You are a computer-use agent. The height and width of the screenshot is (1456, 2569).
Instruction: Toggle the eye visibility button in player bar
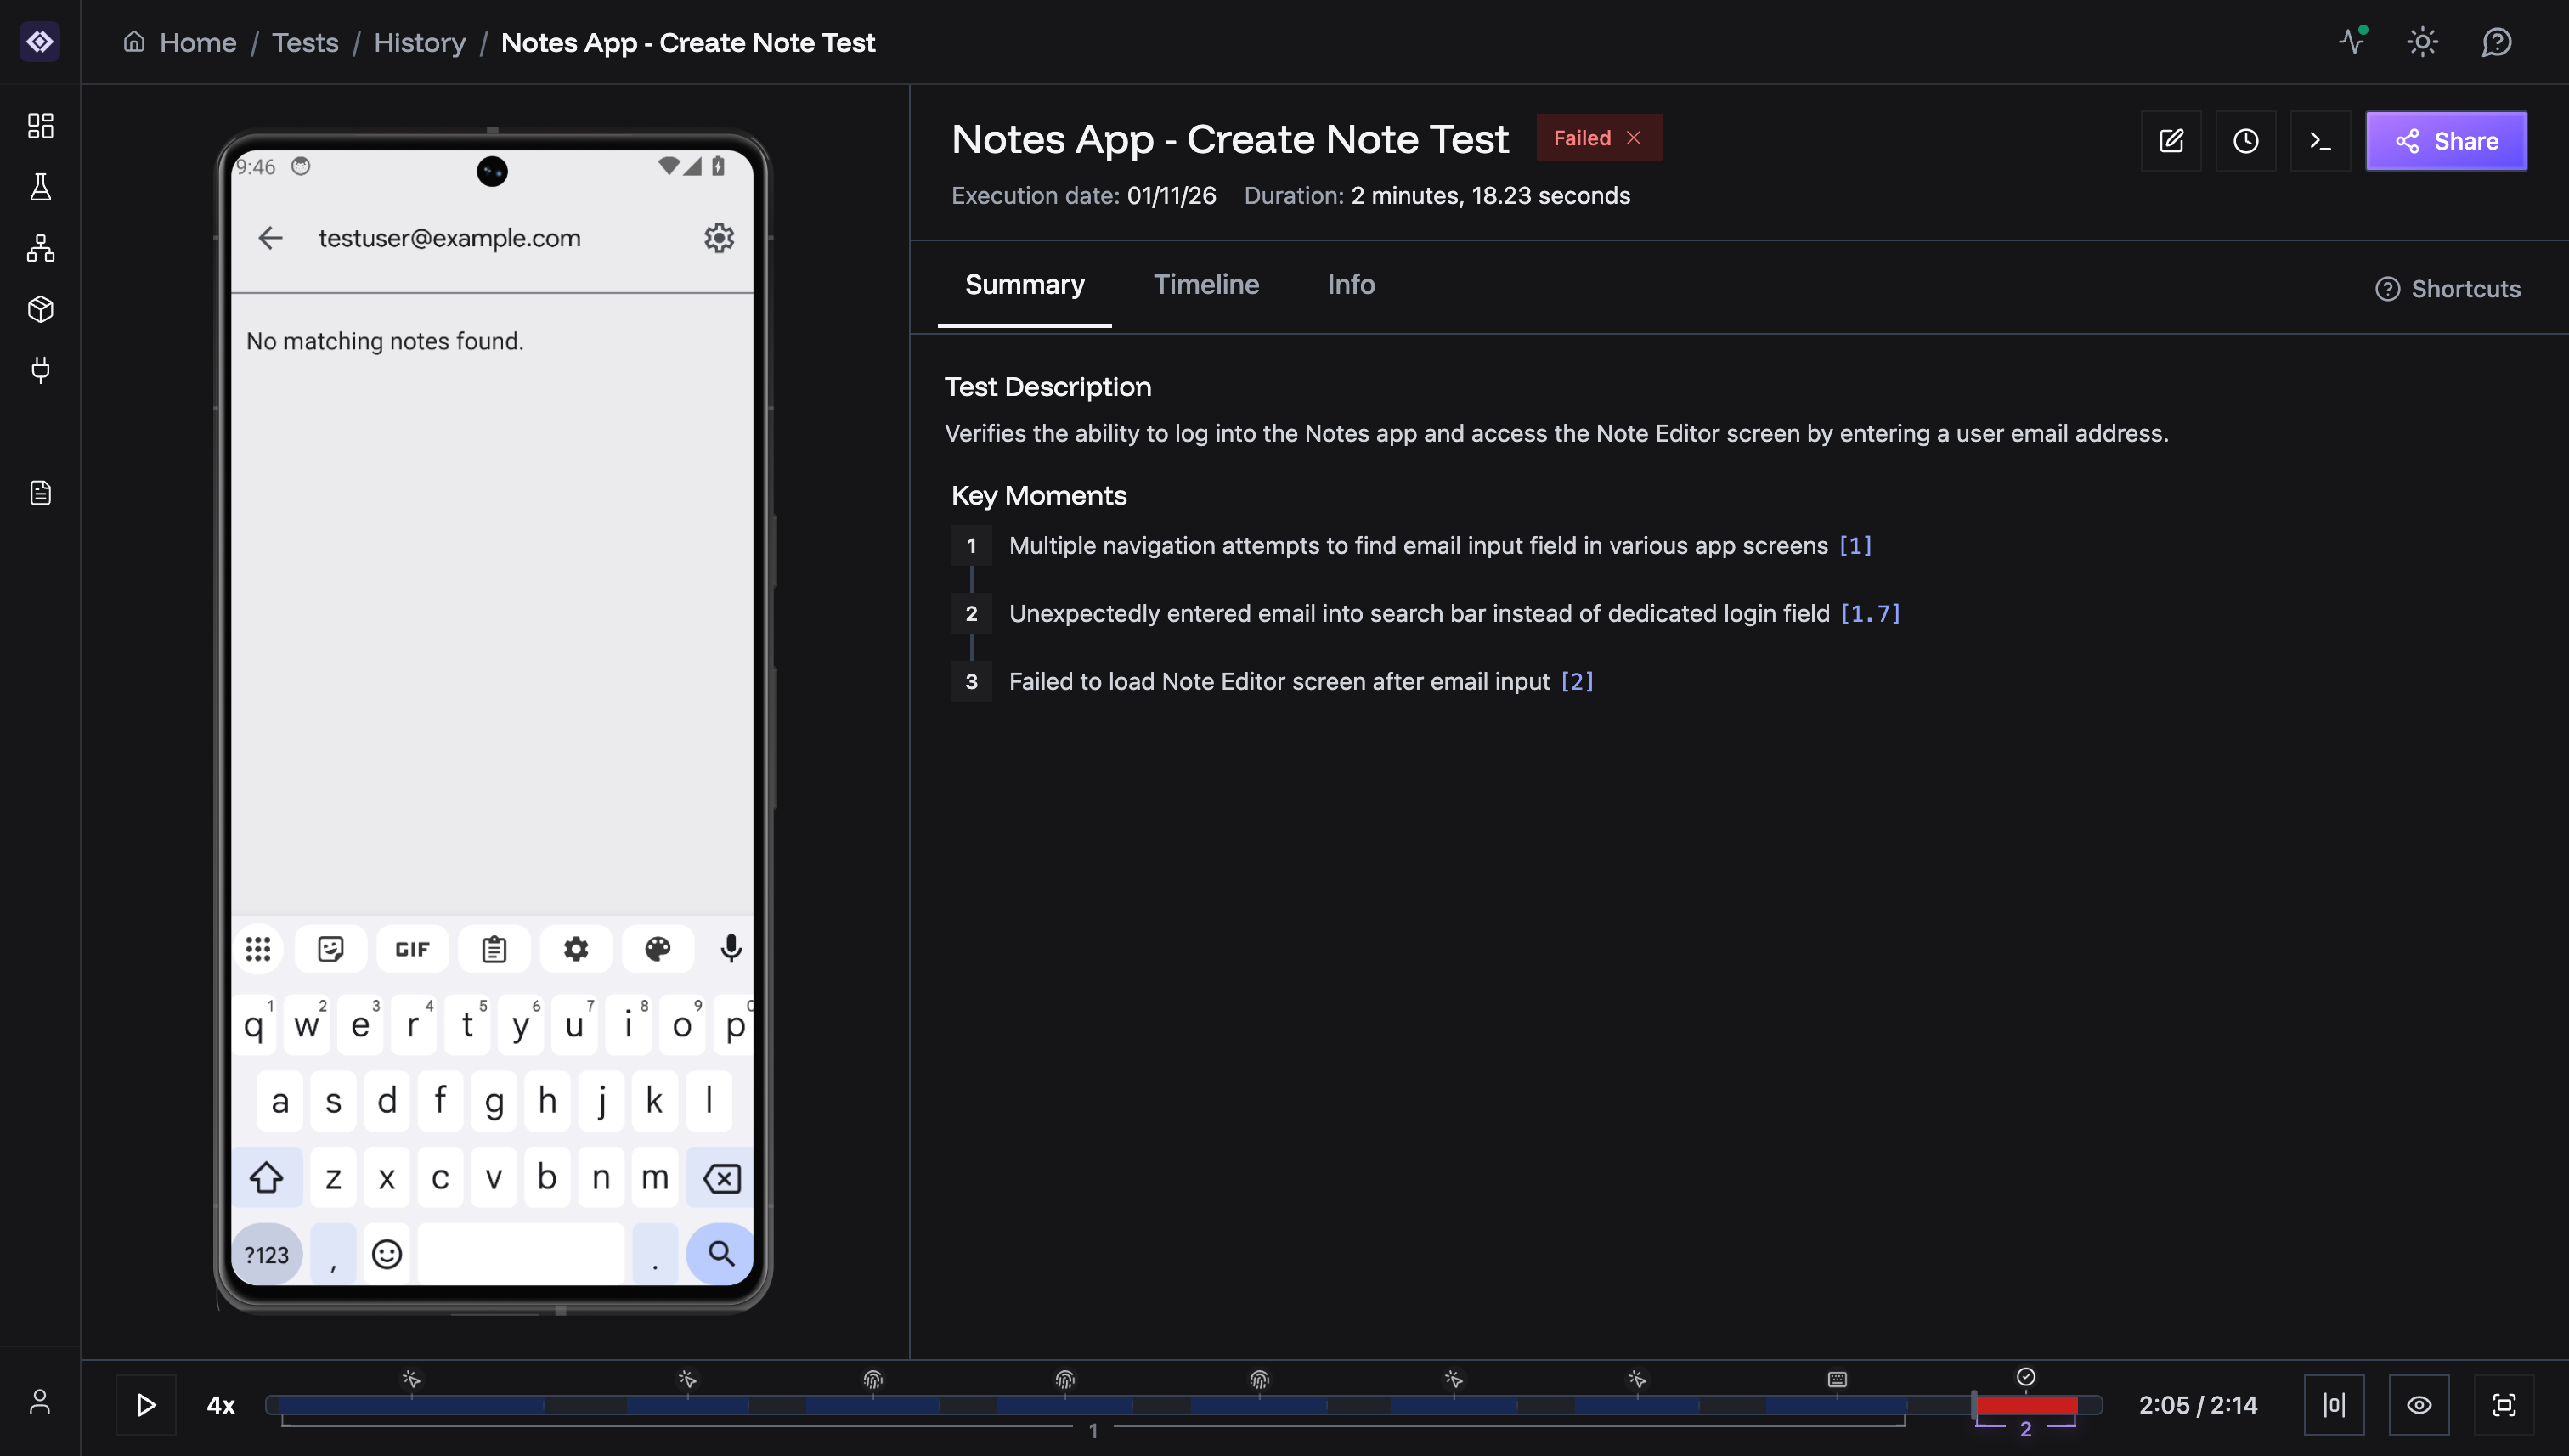pyautogui.click(x=2419, y=1405)
